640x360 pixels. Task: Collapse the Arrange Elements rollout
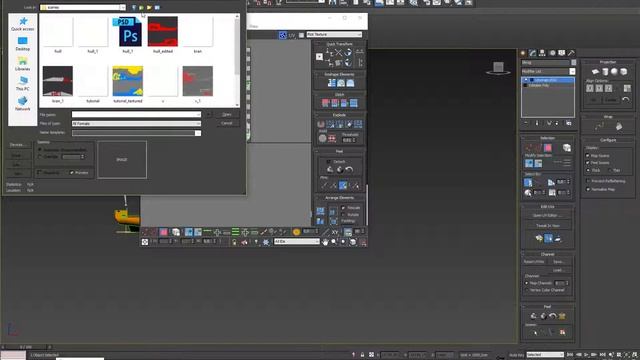(339, 198)
